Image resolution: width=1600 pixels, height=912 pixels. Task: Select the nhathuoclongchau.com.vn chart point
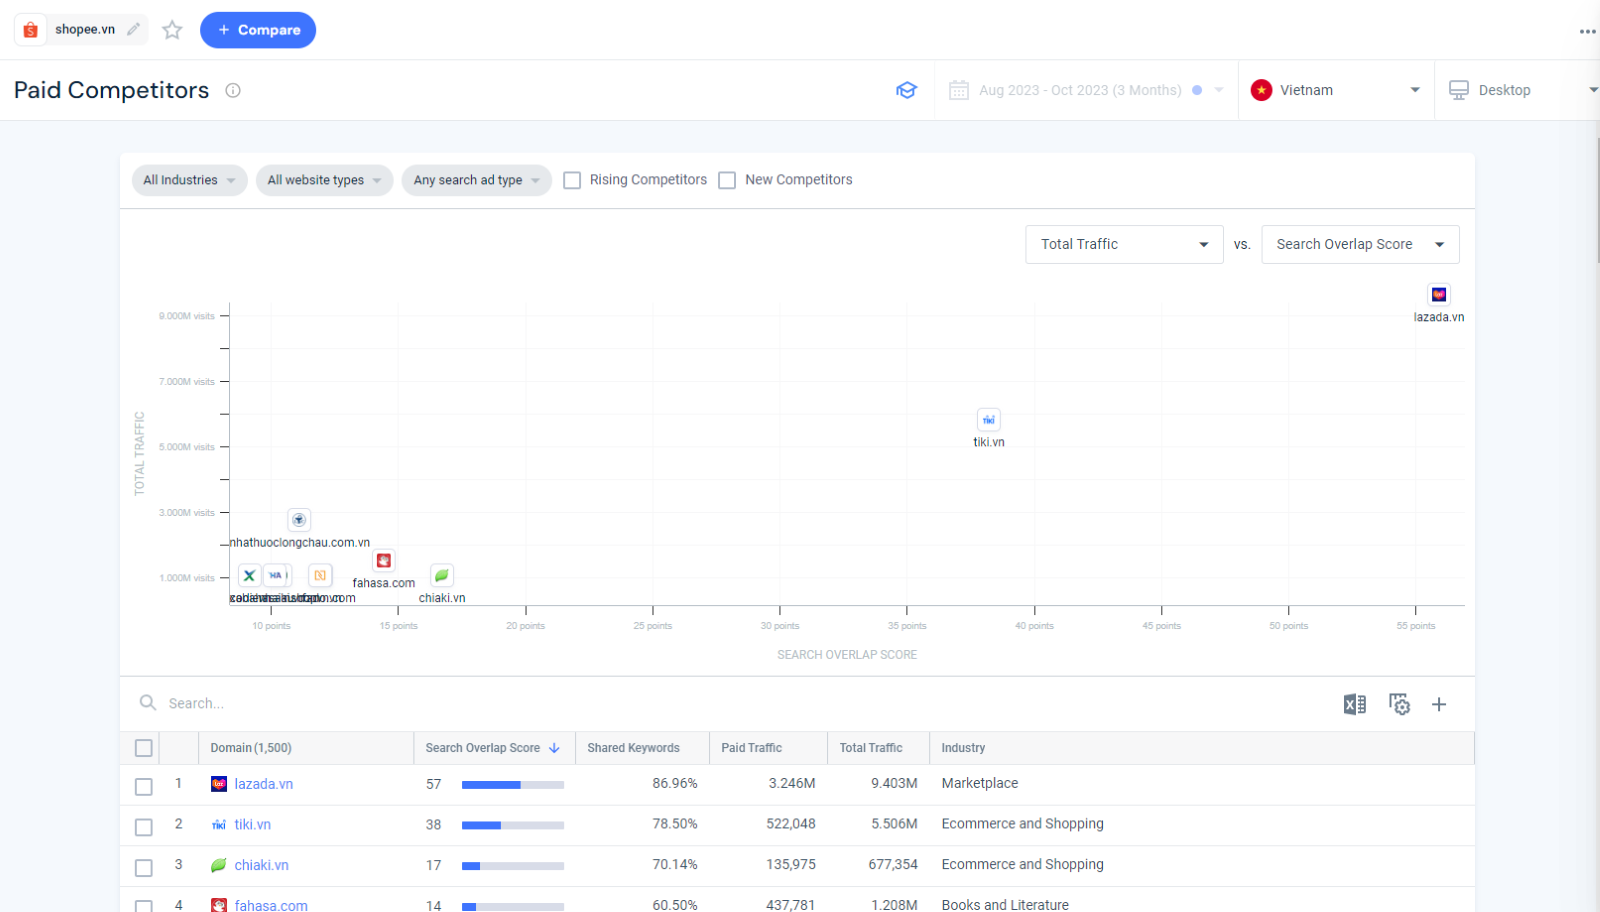[299, 520]
